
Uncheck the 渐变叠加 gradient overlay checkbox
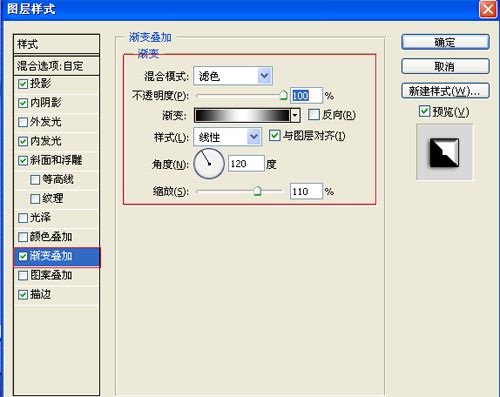tap(23, 256)
